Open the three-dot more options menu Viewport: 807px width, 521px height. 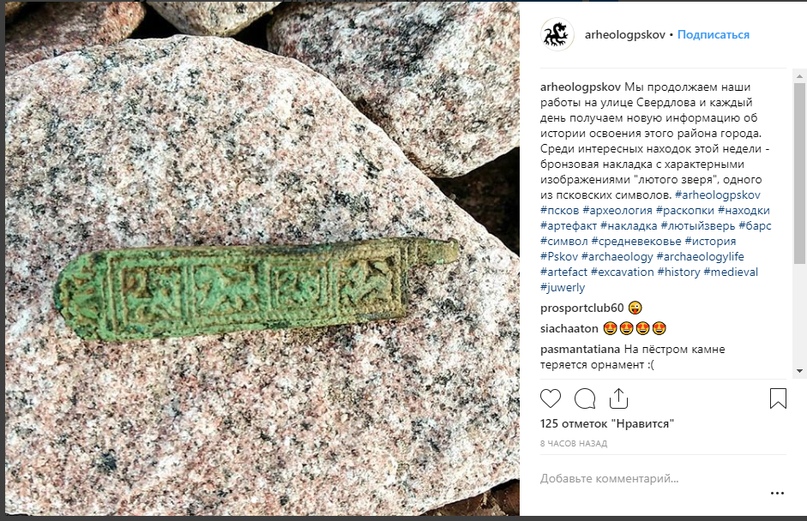pos(777,493)
